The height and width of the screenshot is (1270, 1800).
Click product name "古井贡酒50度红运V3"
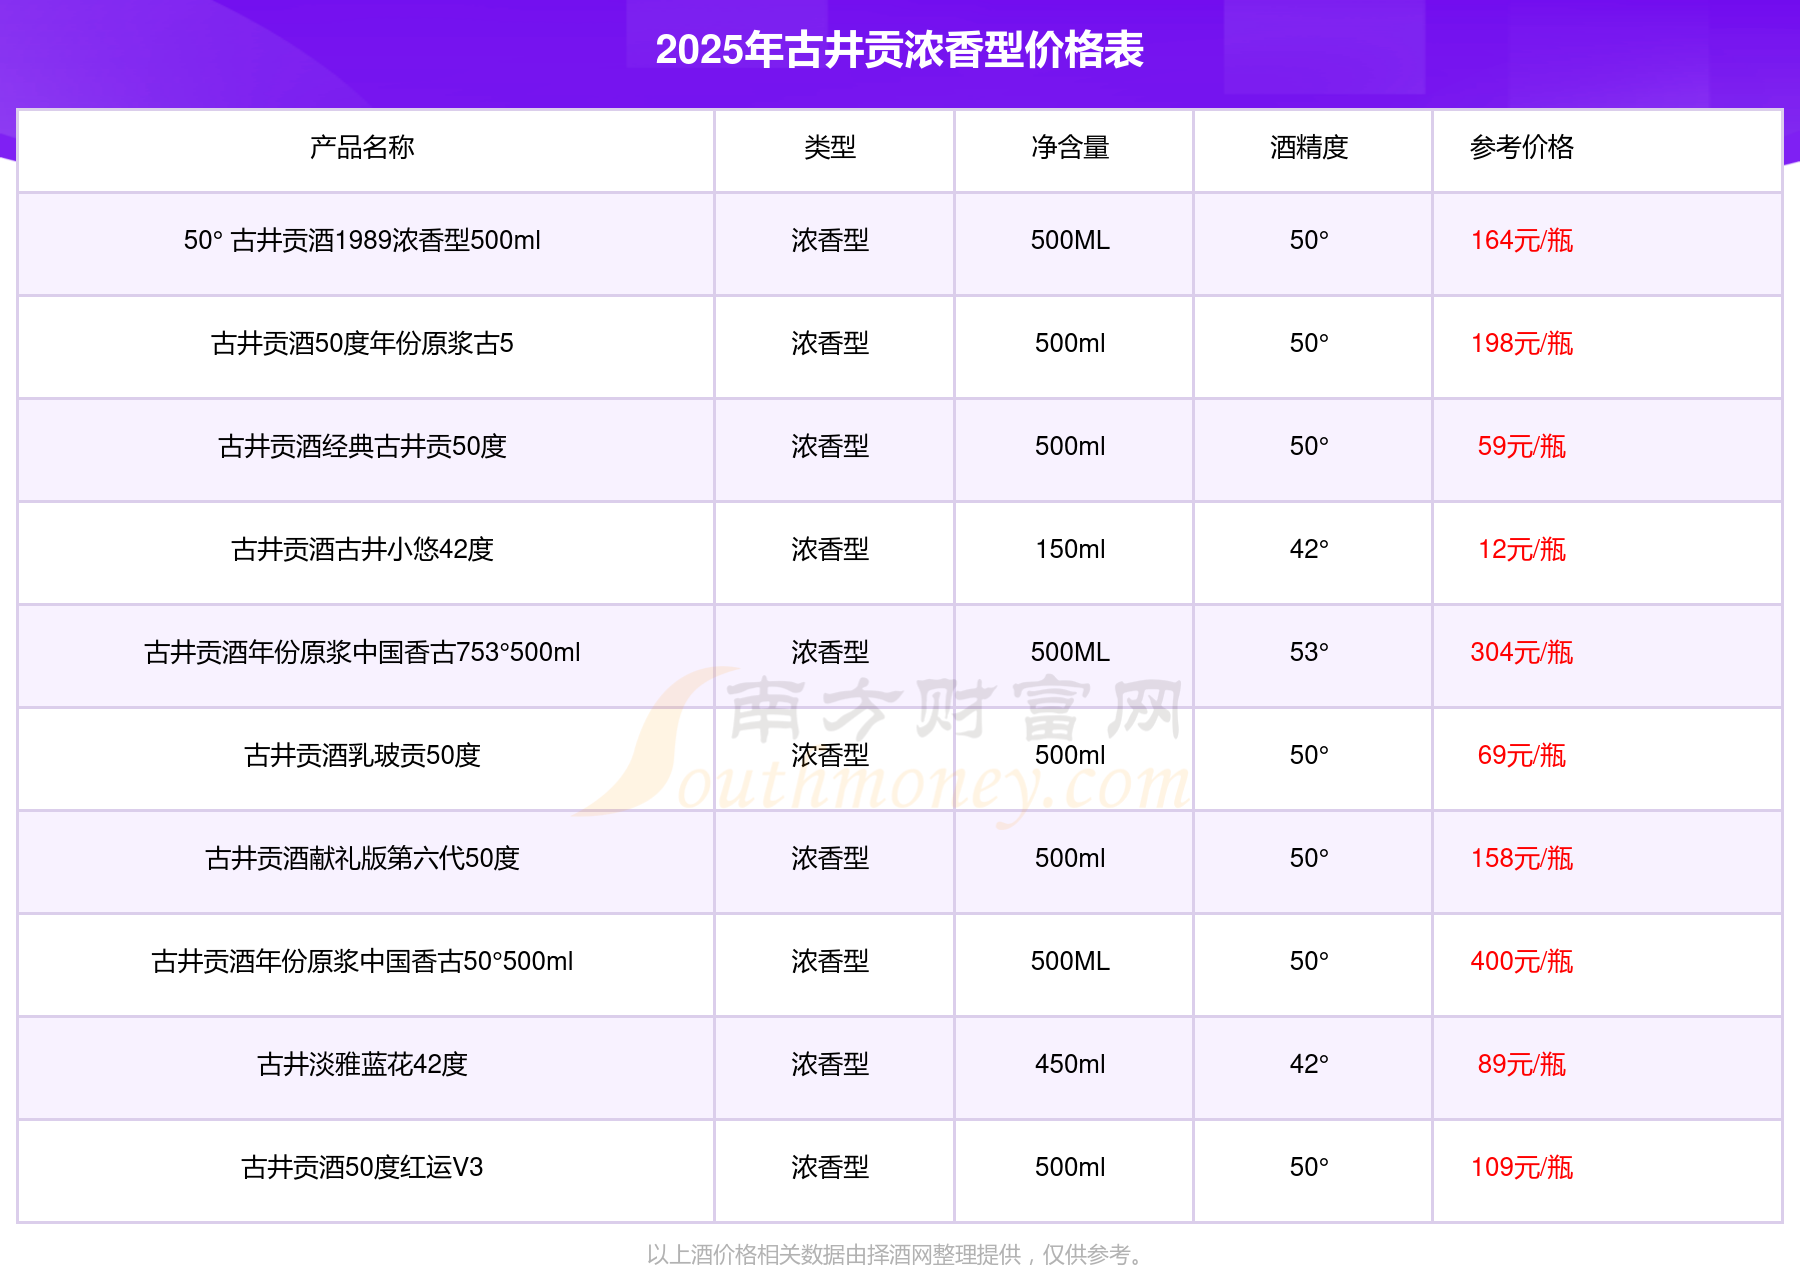click(362, 1168)
